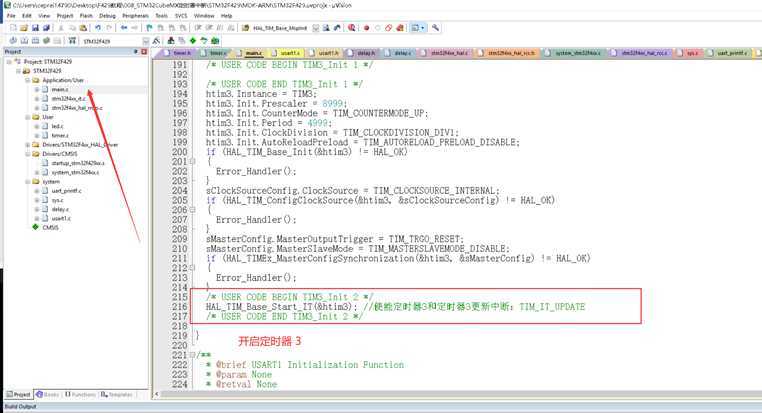Open the Flash menu
Image resolution: width=762 pixels, height=413 pixels.
tap(86, 16)
